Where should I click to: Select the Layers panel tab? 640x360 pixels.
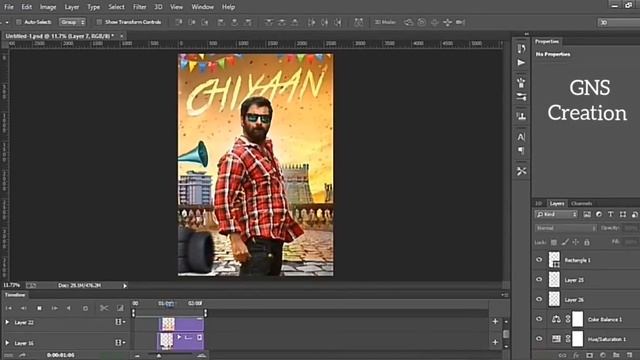pyautogui.click(x=557, y=203)
